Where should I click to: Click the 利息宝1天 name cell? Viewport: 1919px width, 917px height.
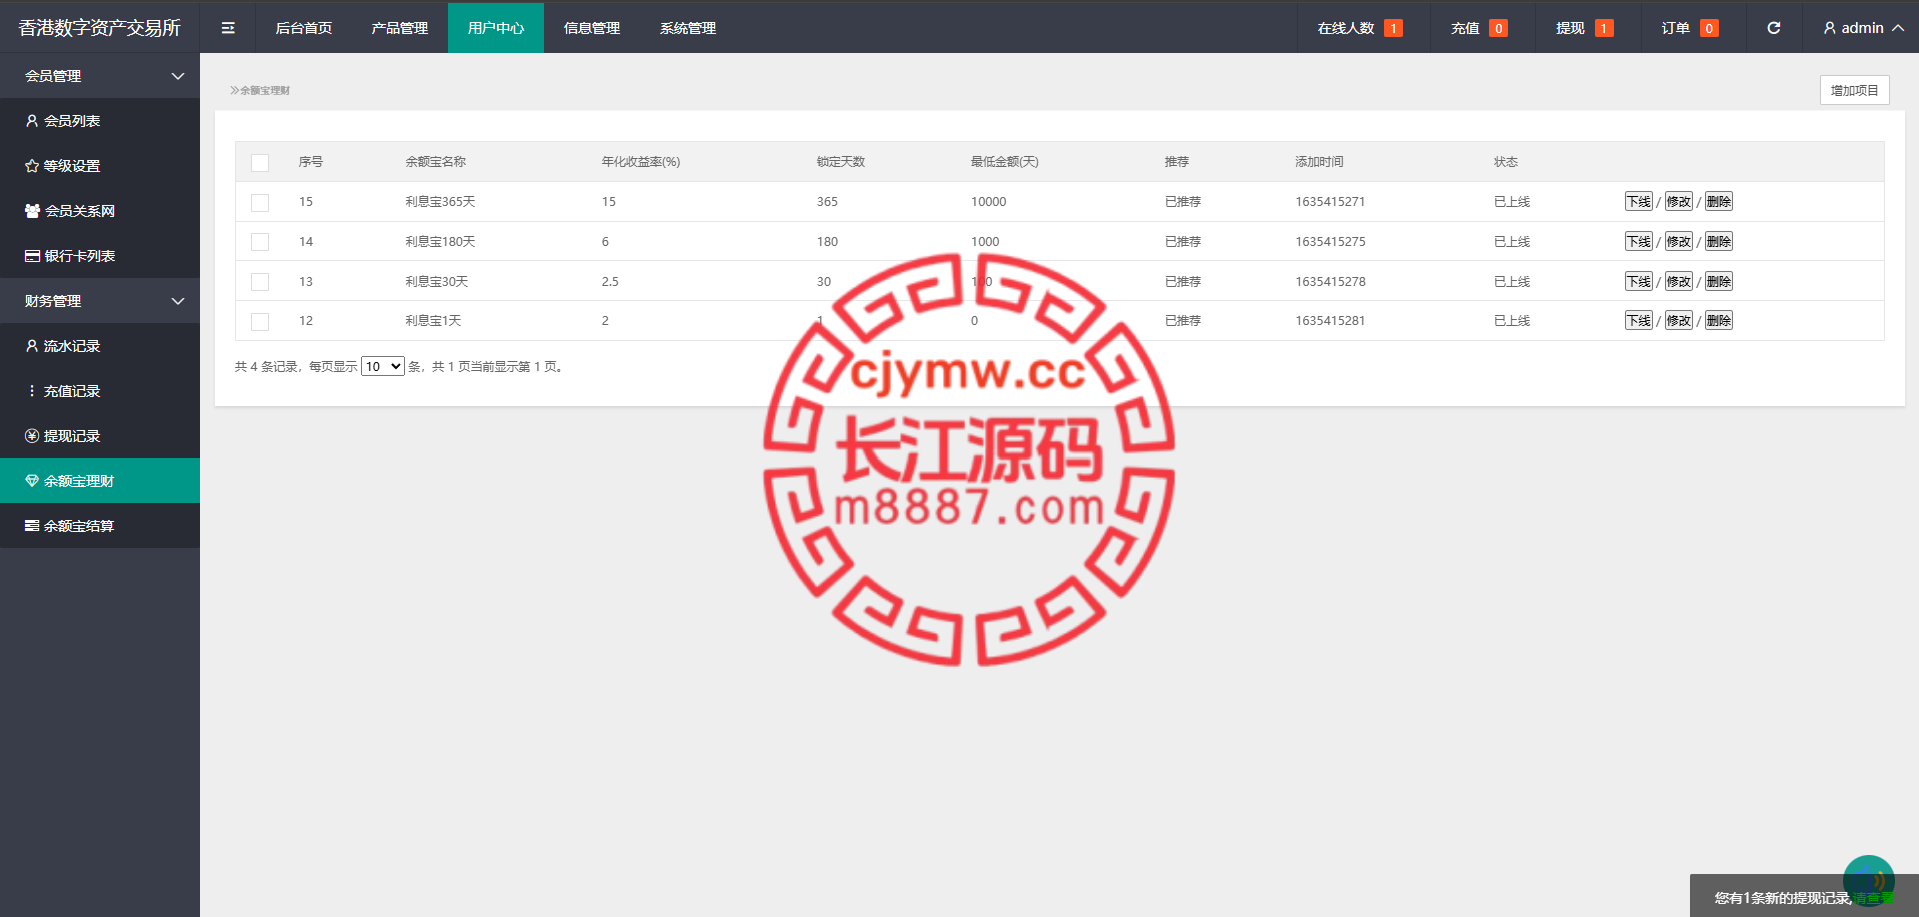pos(433,320)
